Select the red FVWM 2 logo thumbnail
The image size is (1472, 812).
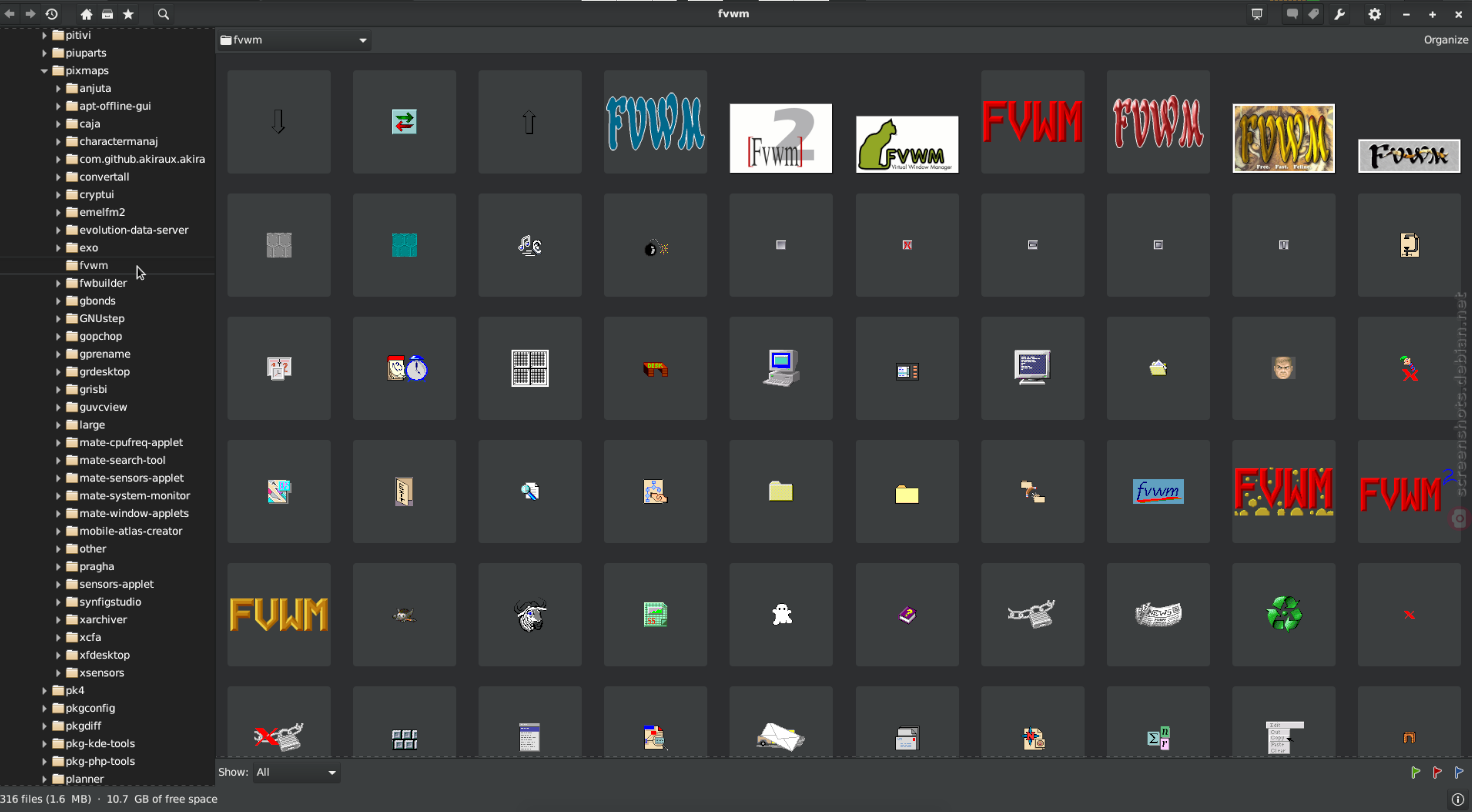pyautogui.click(x=1409, y=491)
